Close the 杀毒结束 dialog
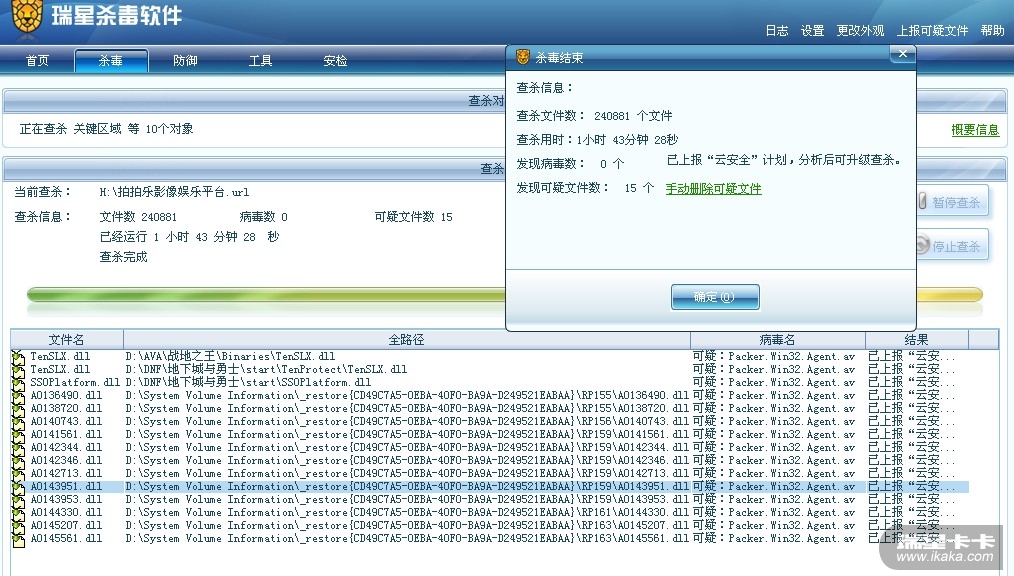The height and width of the screenshot is (576, 1014). click(903, 54)
